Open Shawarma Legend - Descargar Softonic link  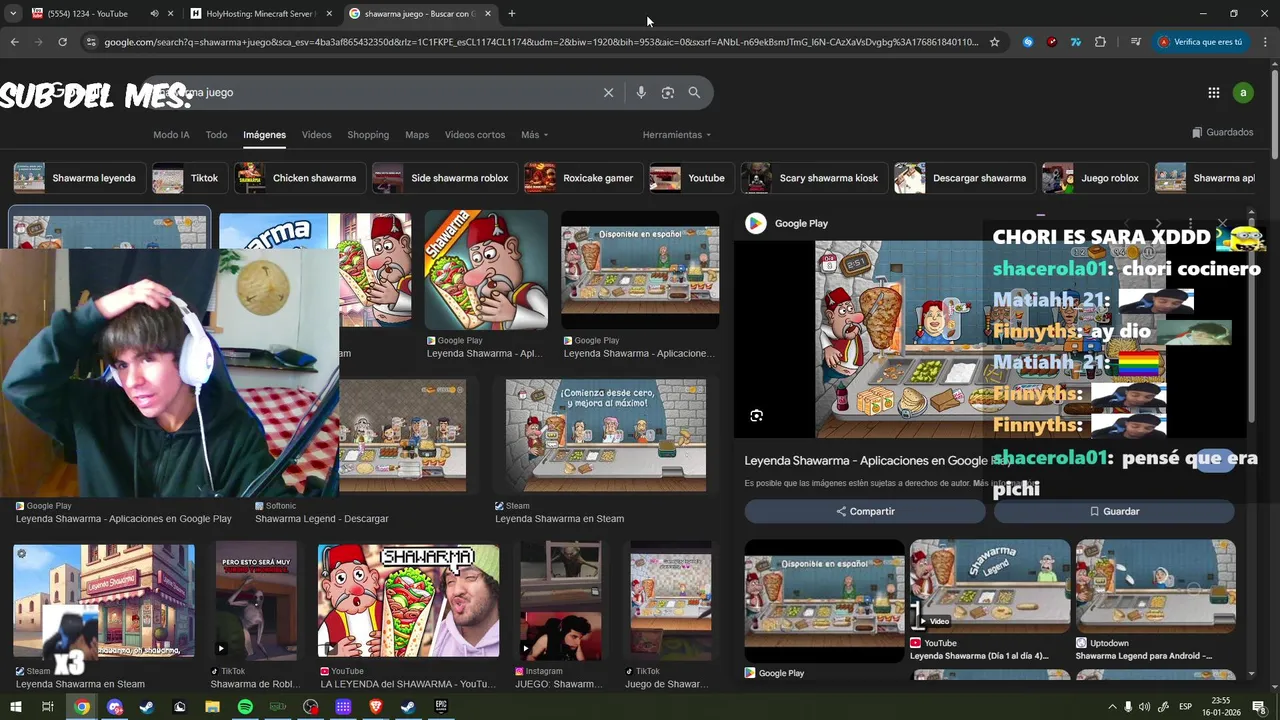click(x=321, y=518)
